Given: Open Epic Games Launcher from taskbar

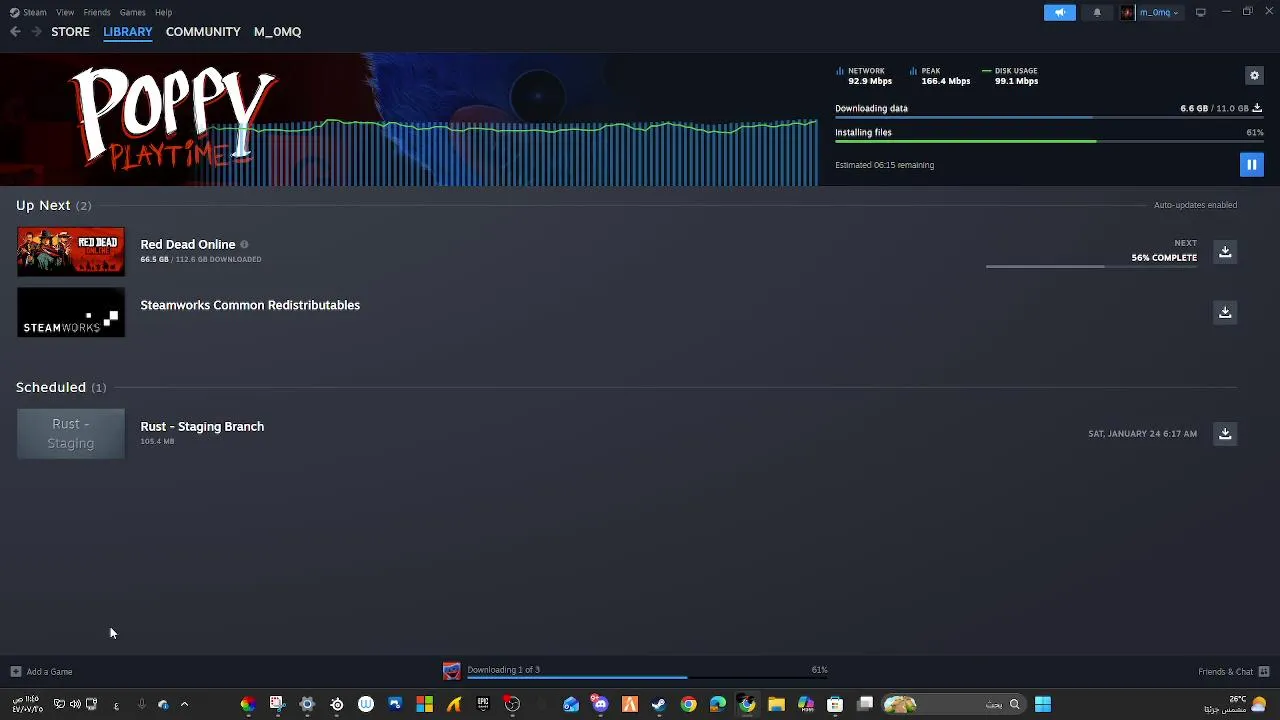Looking at the screenshot, I should click(x=483, y=705).
